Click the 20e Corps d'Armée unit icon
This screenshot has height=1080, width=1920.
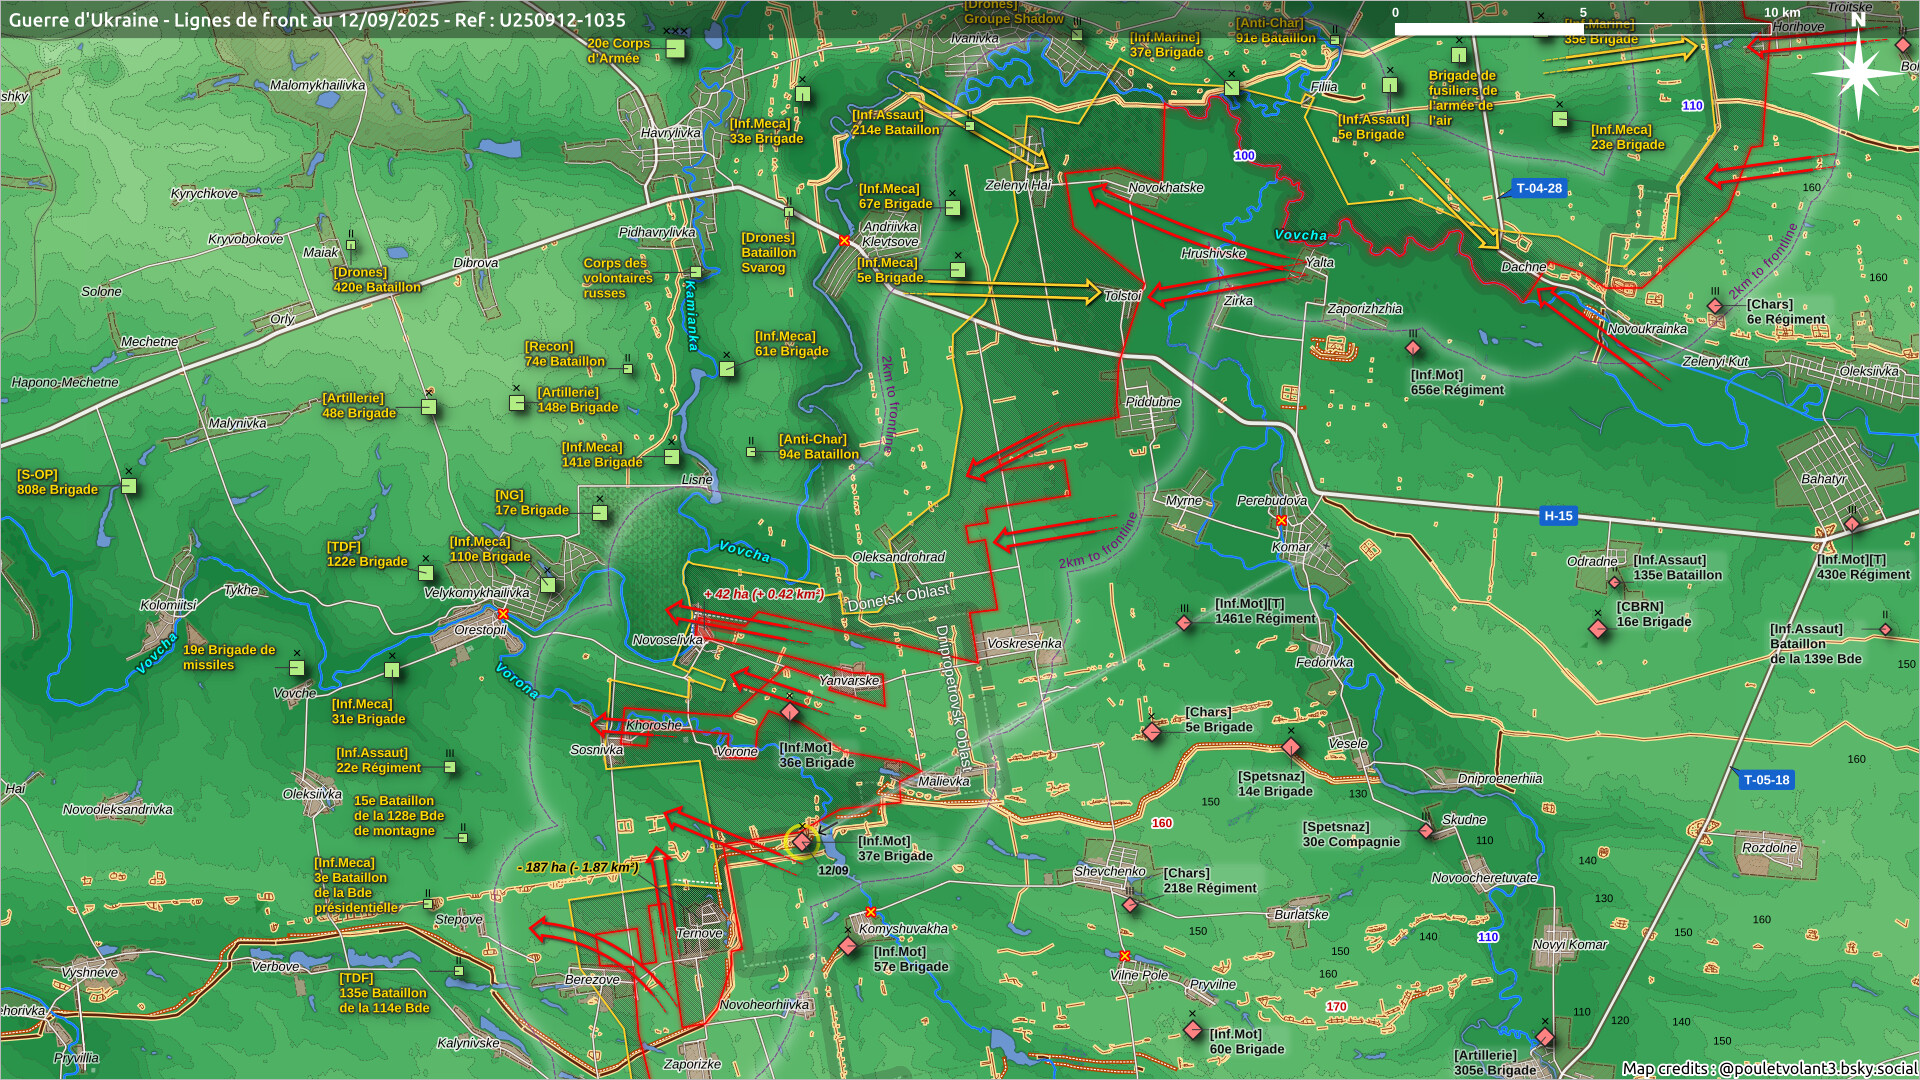click(x=676, y=49)
